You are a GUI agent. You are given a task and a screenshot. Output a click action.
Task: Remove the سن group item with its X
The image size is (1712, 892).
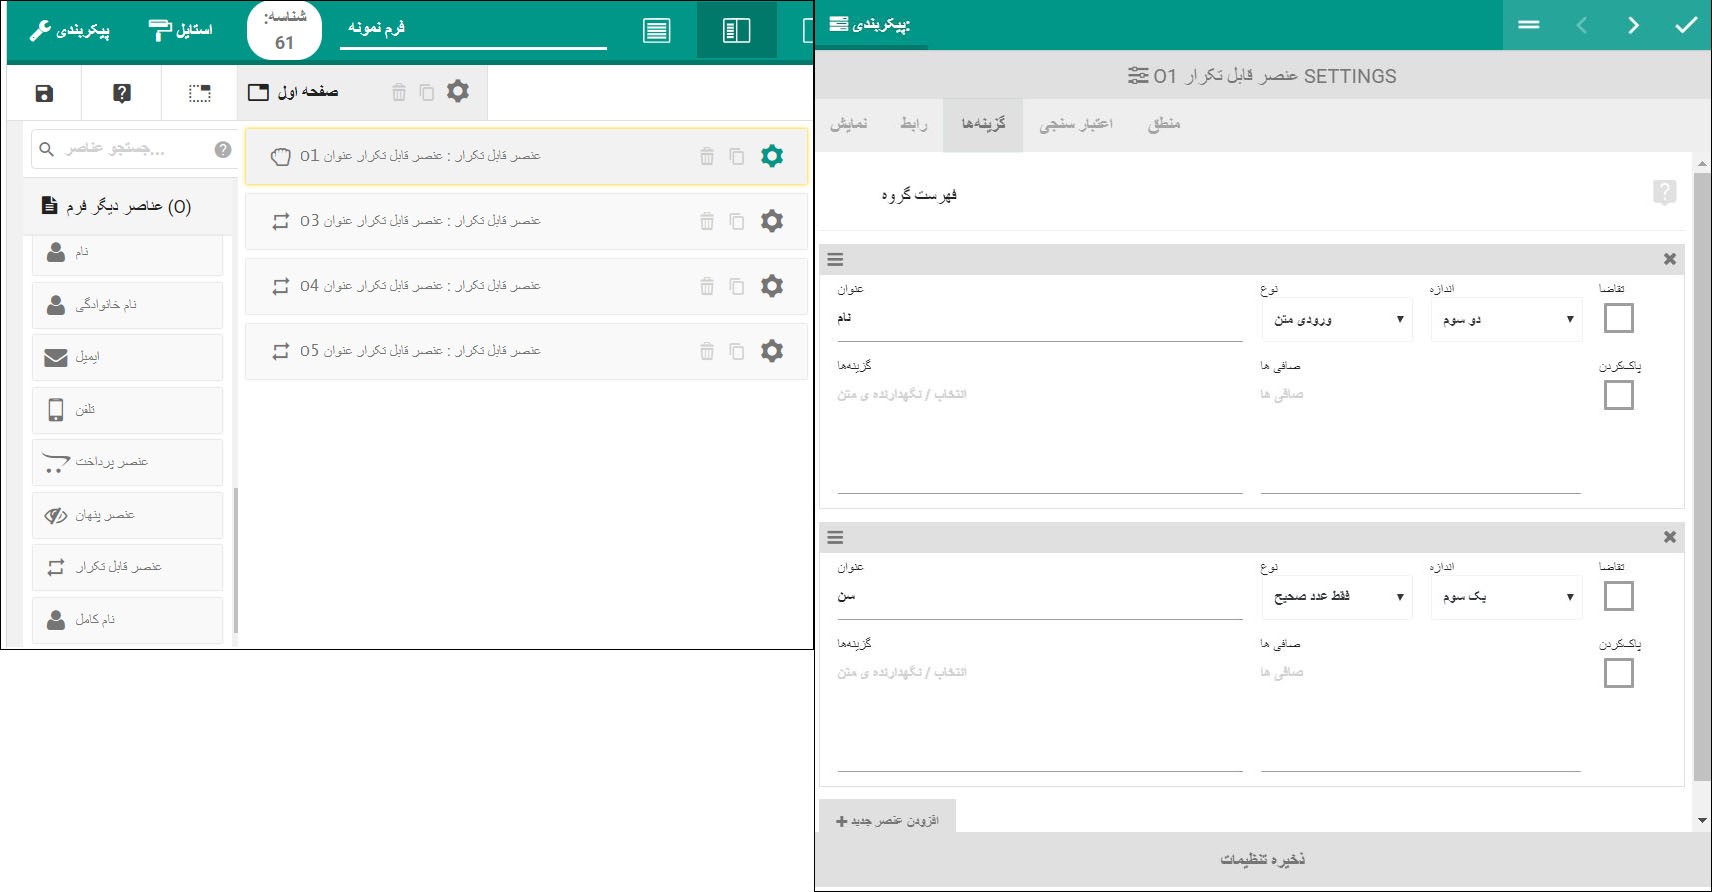[x=1669, y=537]
